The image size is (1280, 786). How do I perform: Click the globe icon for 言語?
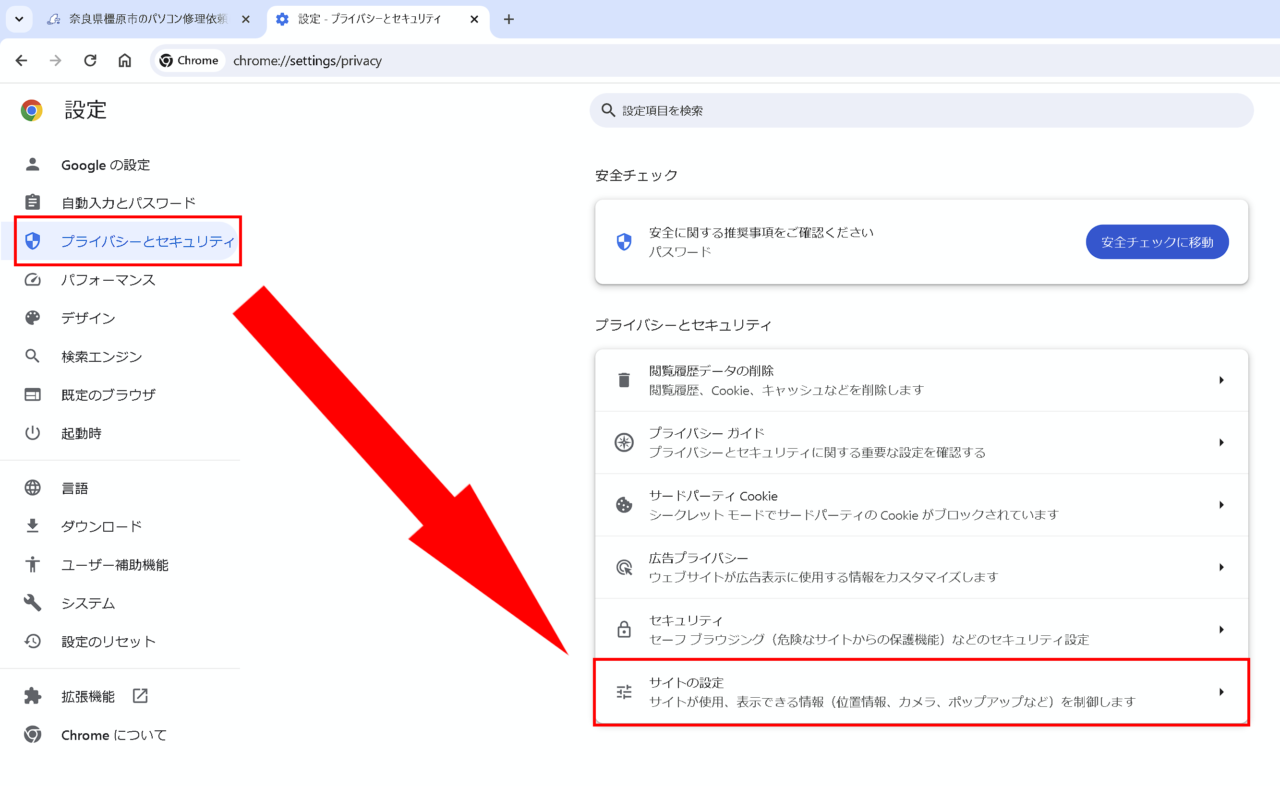(32, 488)
